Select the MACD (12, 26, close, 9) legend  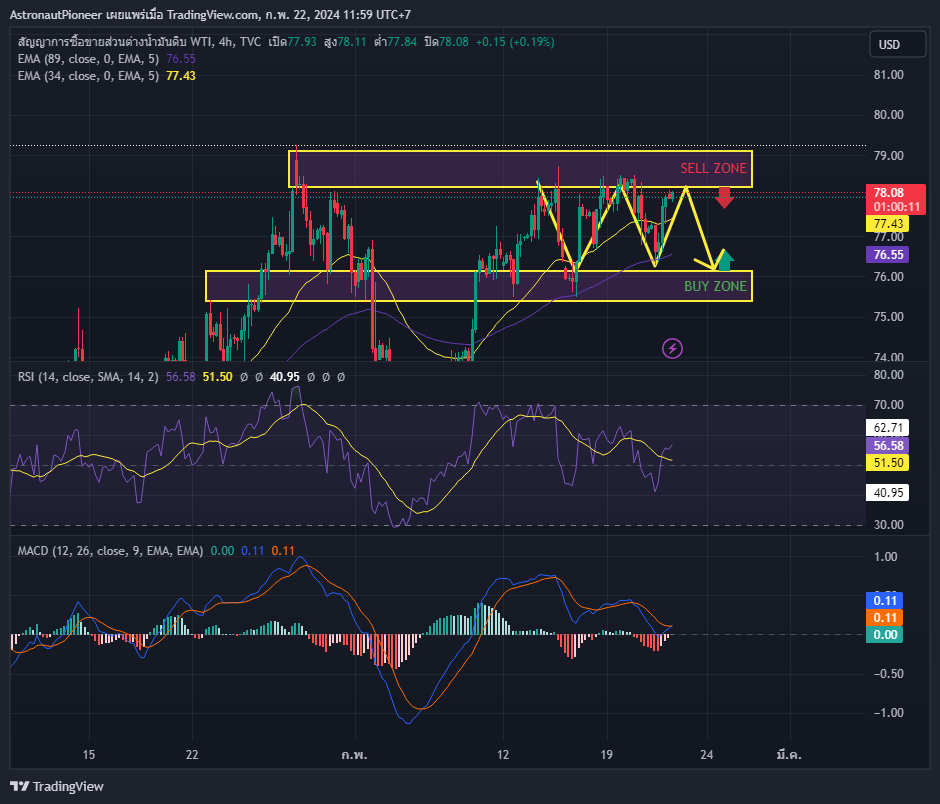pos(110,550)
